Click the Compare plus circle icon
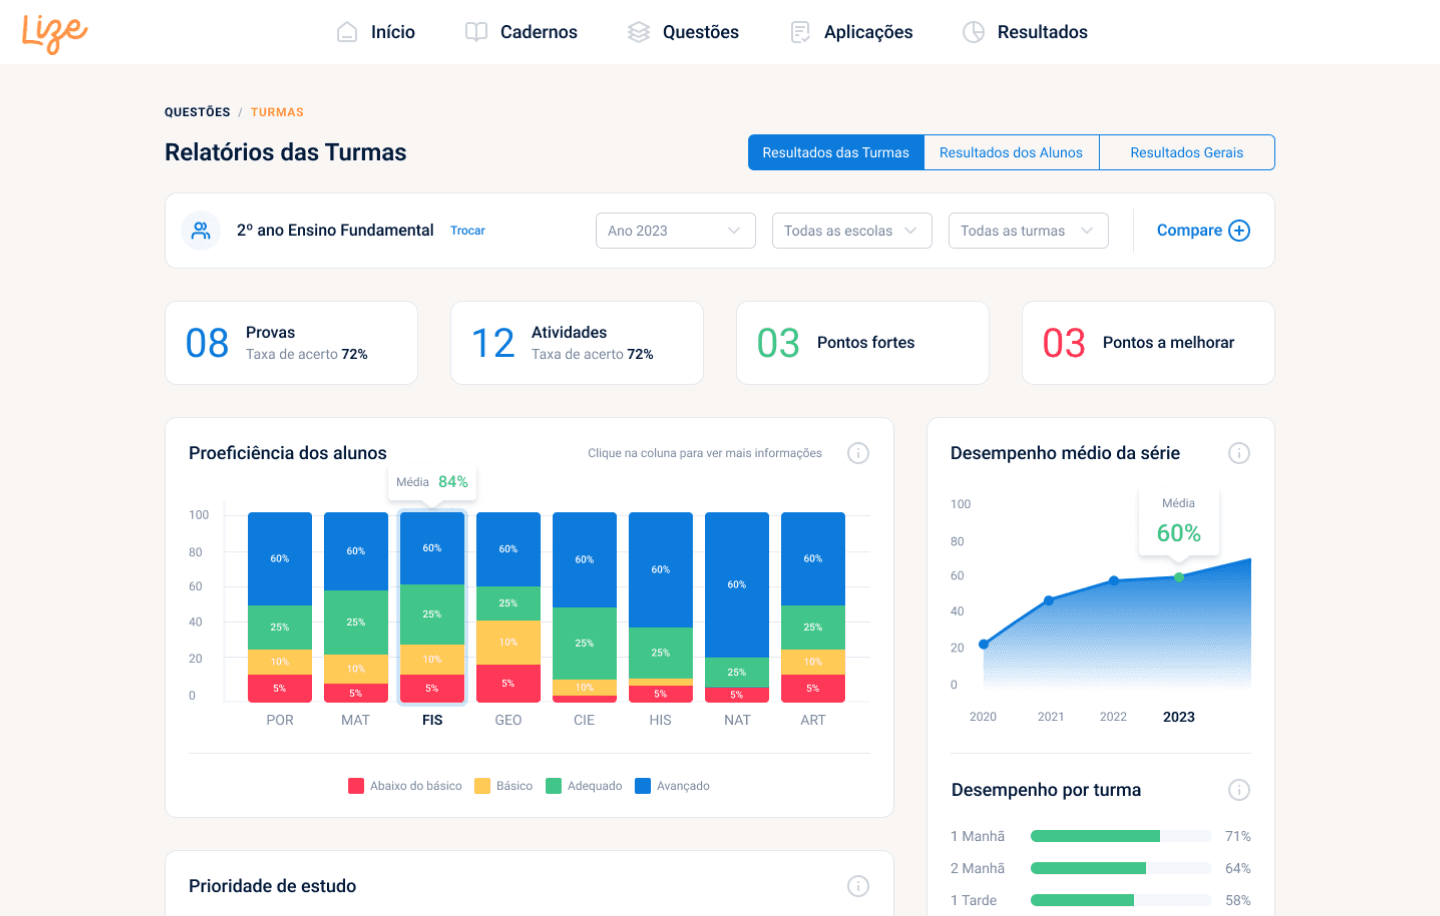 1239,230
